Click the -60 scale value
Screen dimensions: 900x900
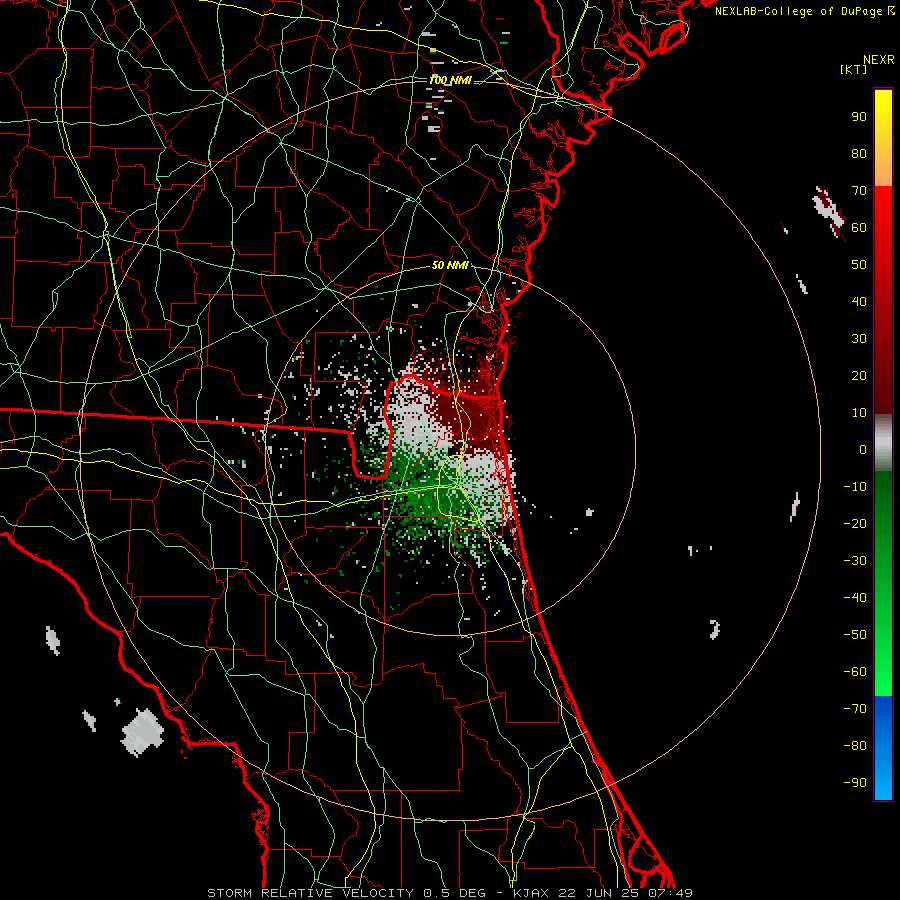click(855, 672)
